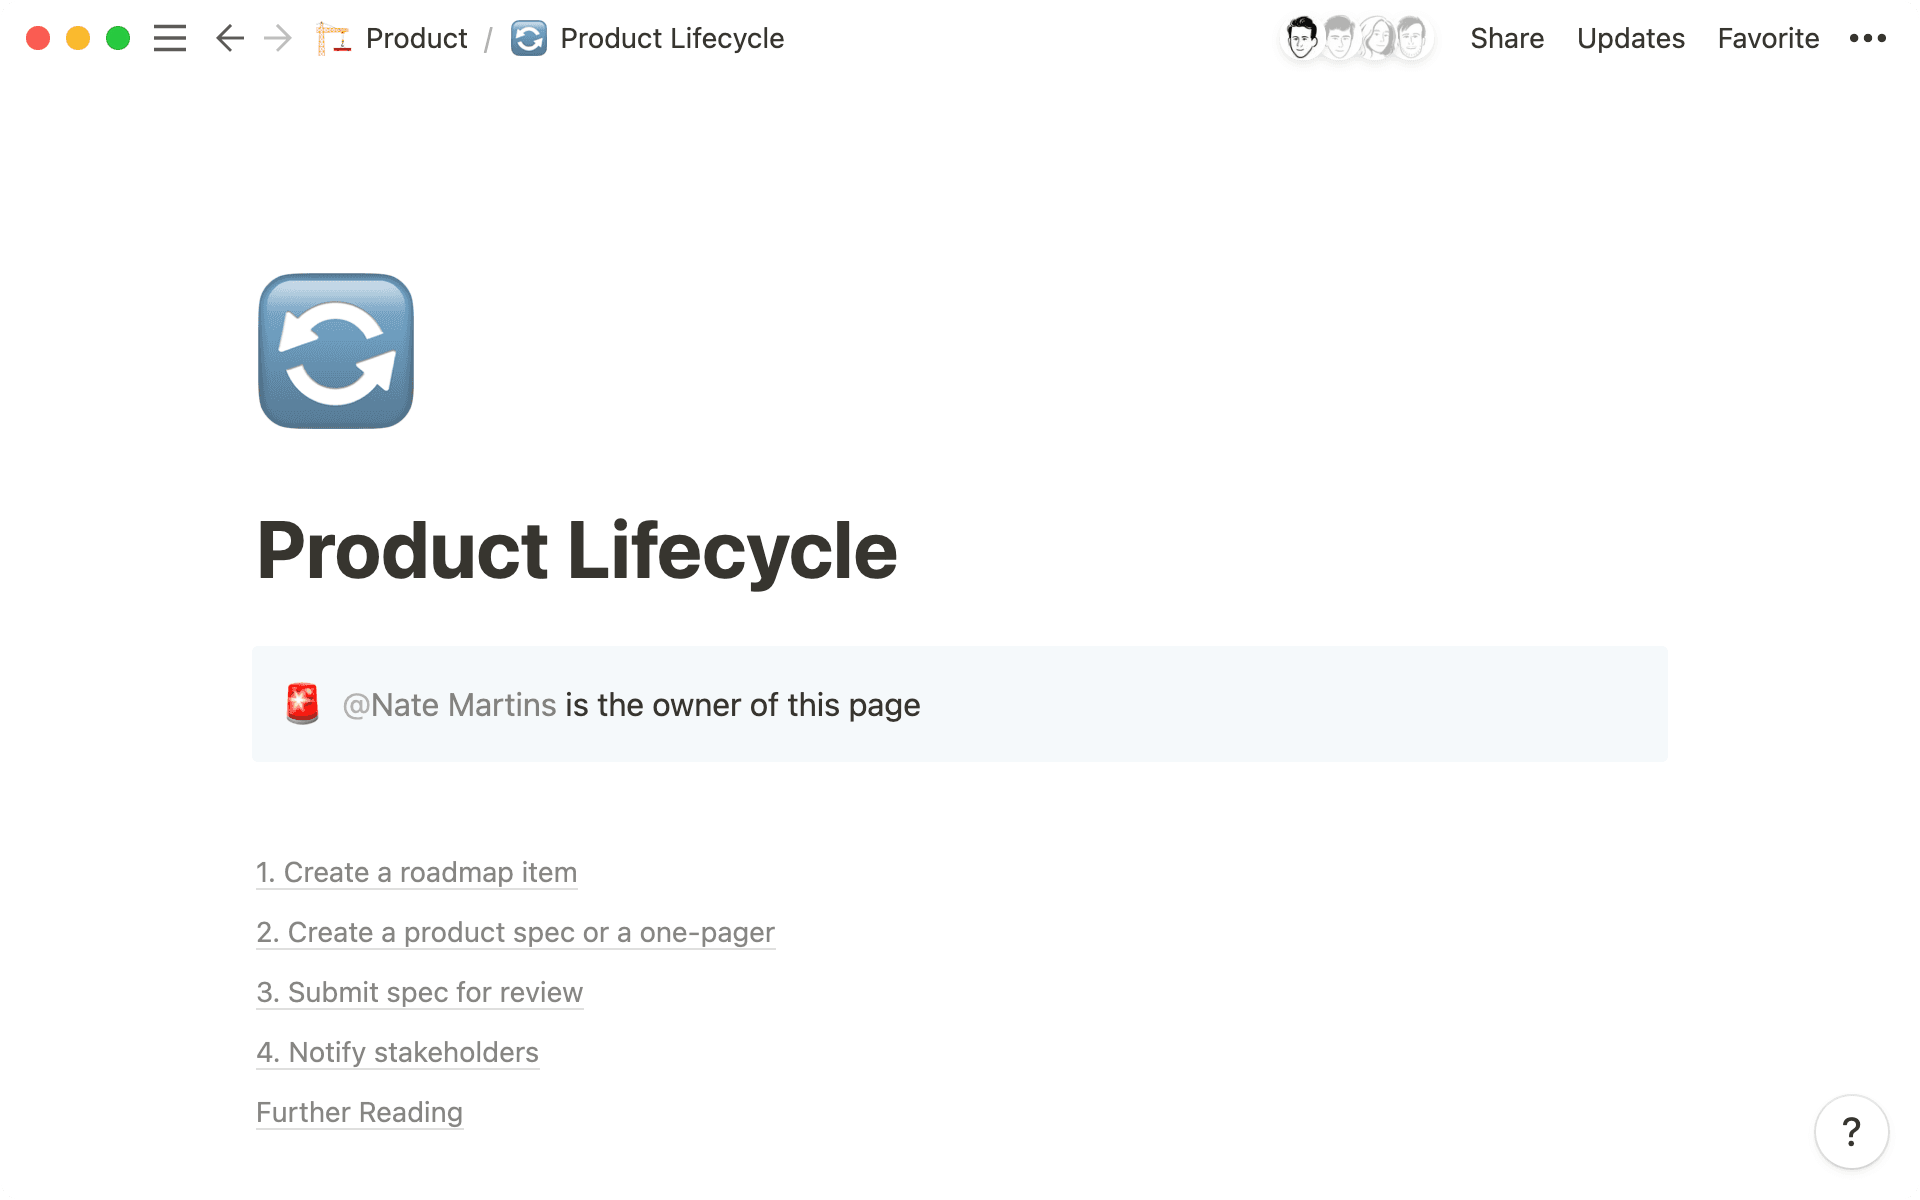Jump to "1. Create a roadmap item"
Image resolution: width=1920 pixels, height=1200 pixels.
[416, 872]
